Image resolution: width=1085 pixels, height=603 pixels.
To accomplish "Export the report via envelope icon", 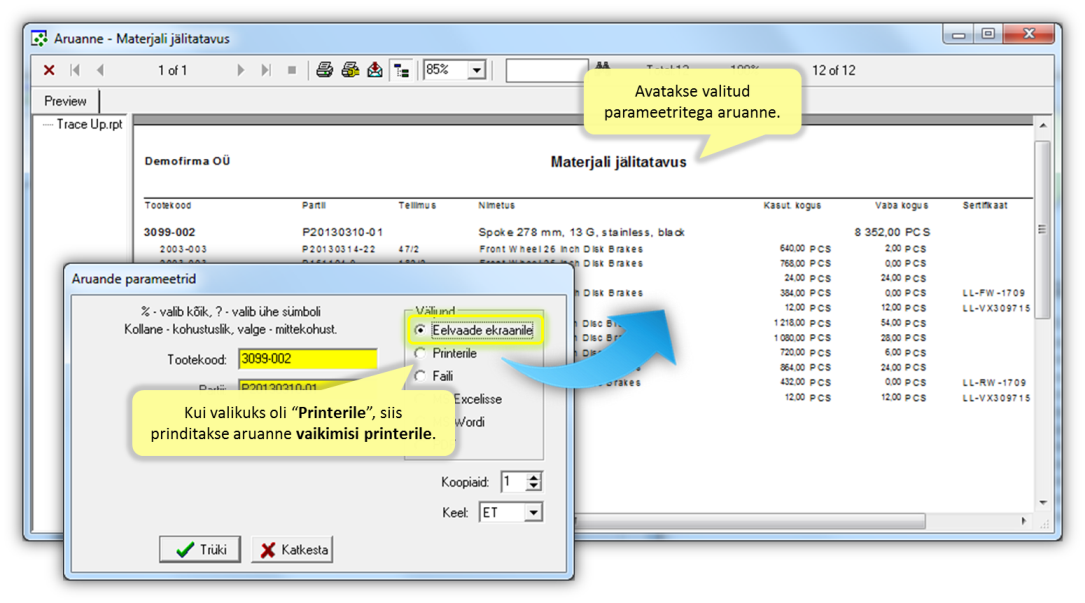I will click(x=375, y=70).
